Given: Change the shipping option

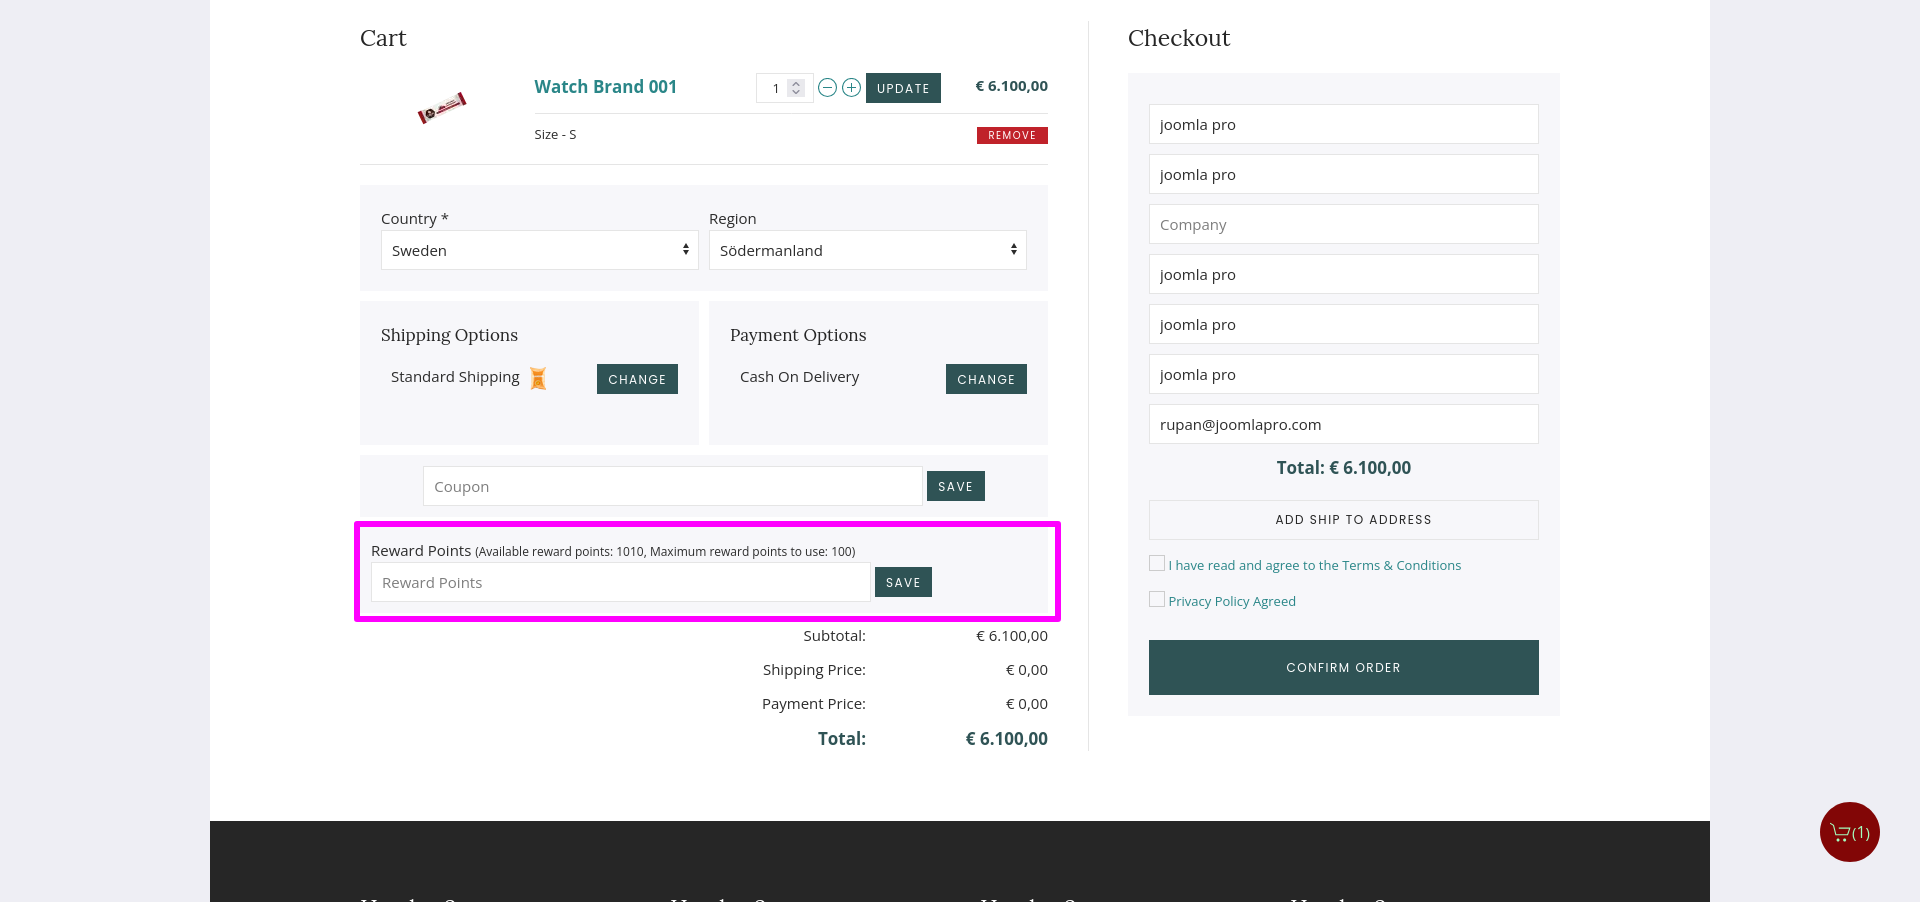Looking at the screenshot, I should 637,379.
